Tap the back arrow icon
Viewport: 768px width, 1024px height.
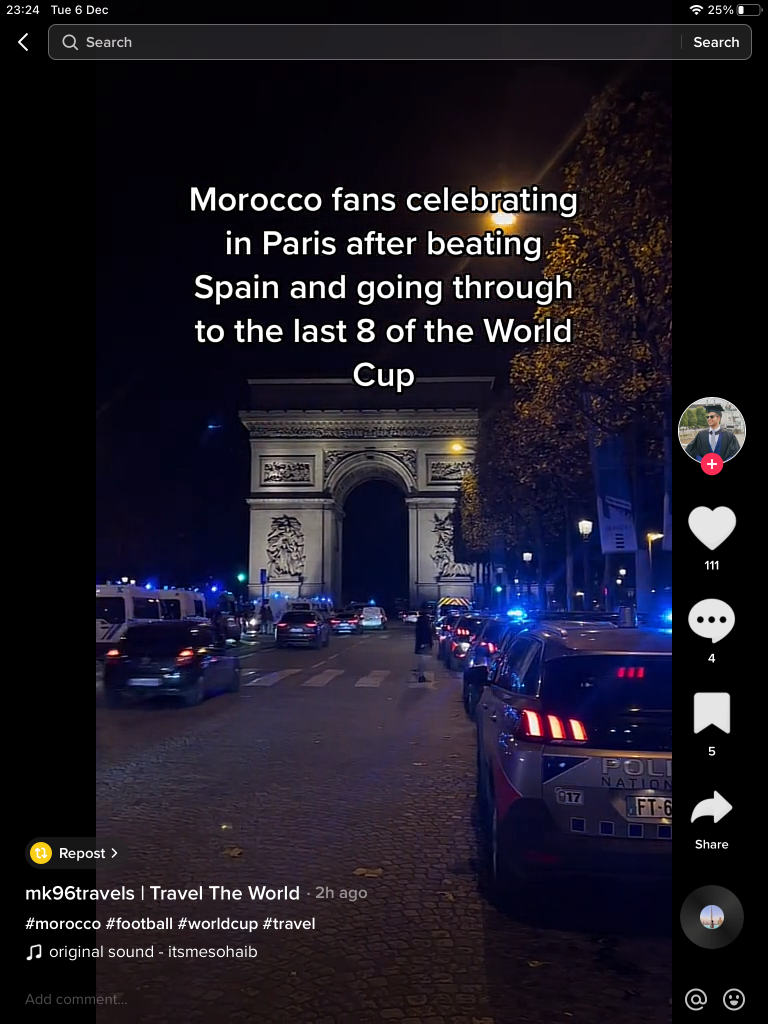(24, 42)
